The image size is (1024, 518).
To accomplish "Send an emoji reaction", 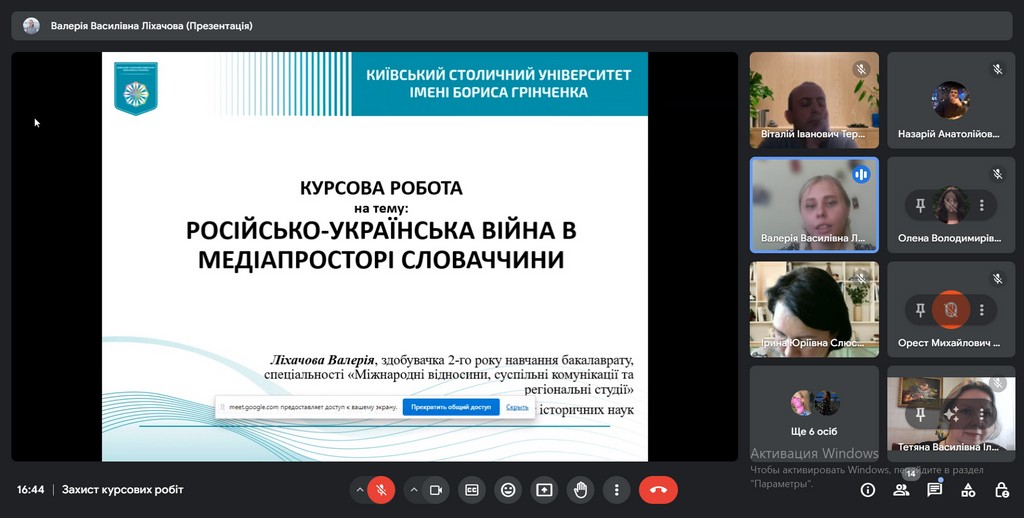I will (x=508, y=490).
